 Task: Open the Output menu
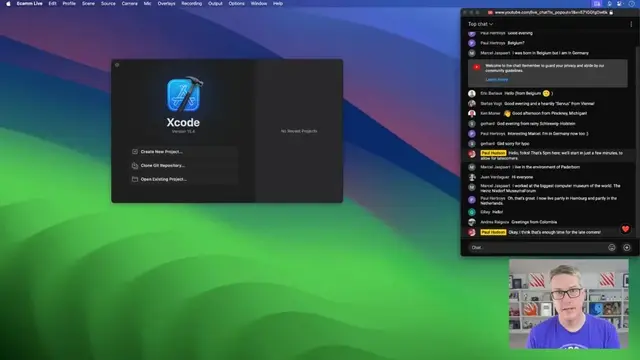point(215,4)
